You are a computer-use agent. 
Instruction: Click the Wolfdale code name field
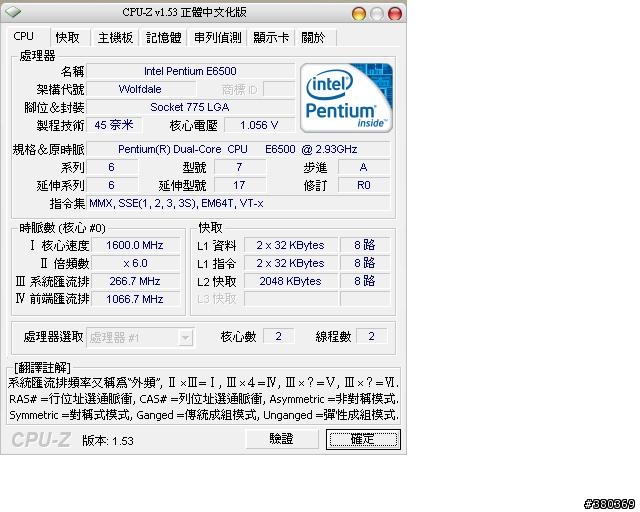pyautogui.click(x=141, y=89)
